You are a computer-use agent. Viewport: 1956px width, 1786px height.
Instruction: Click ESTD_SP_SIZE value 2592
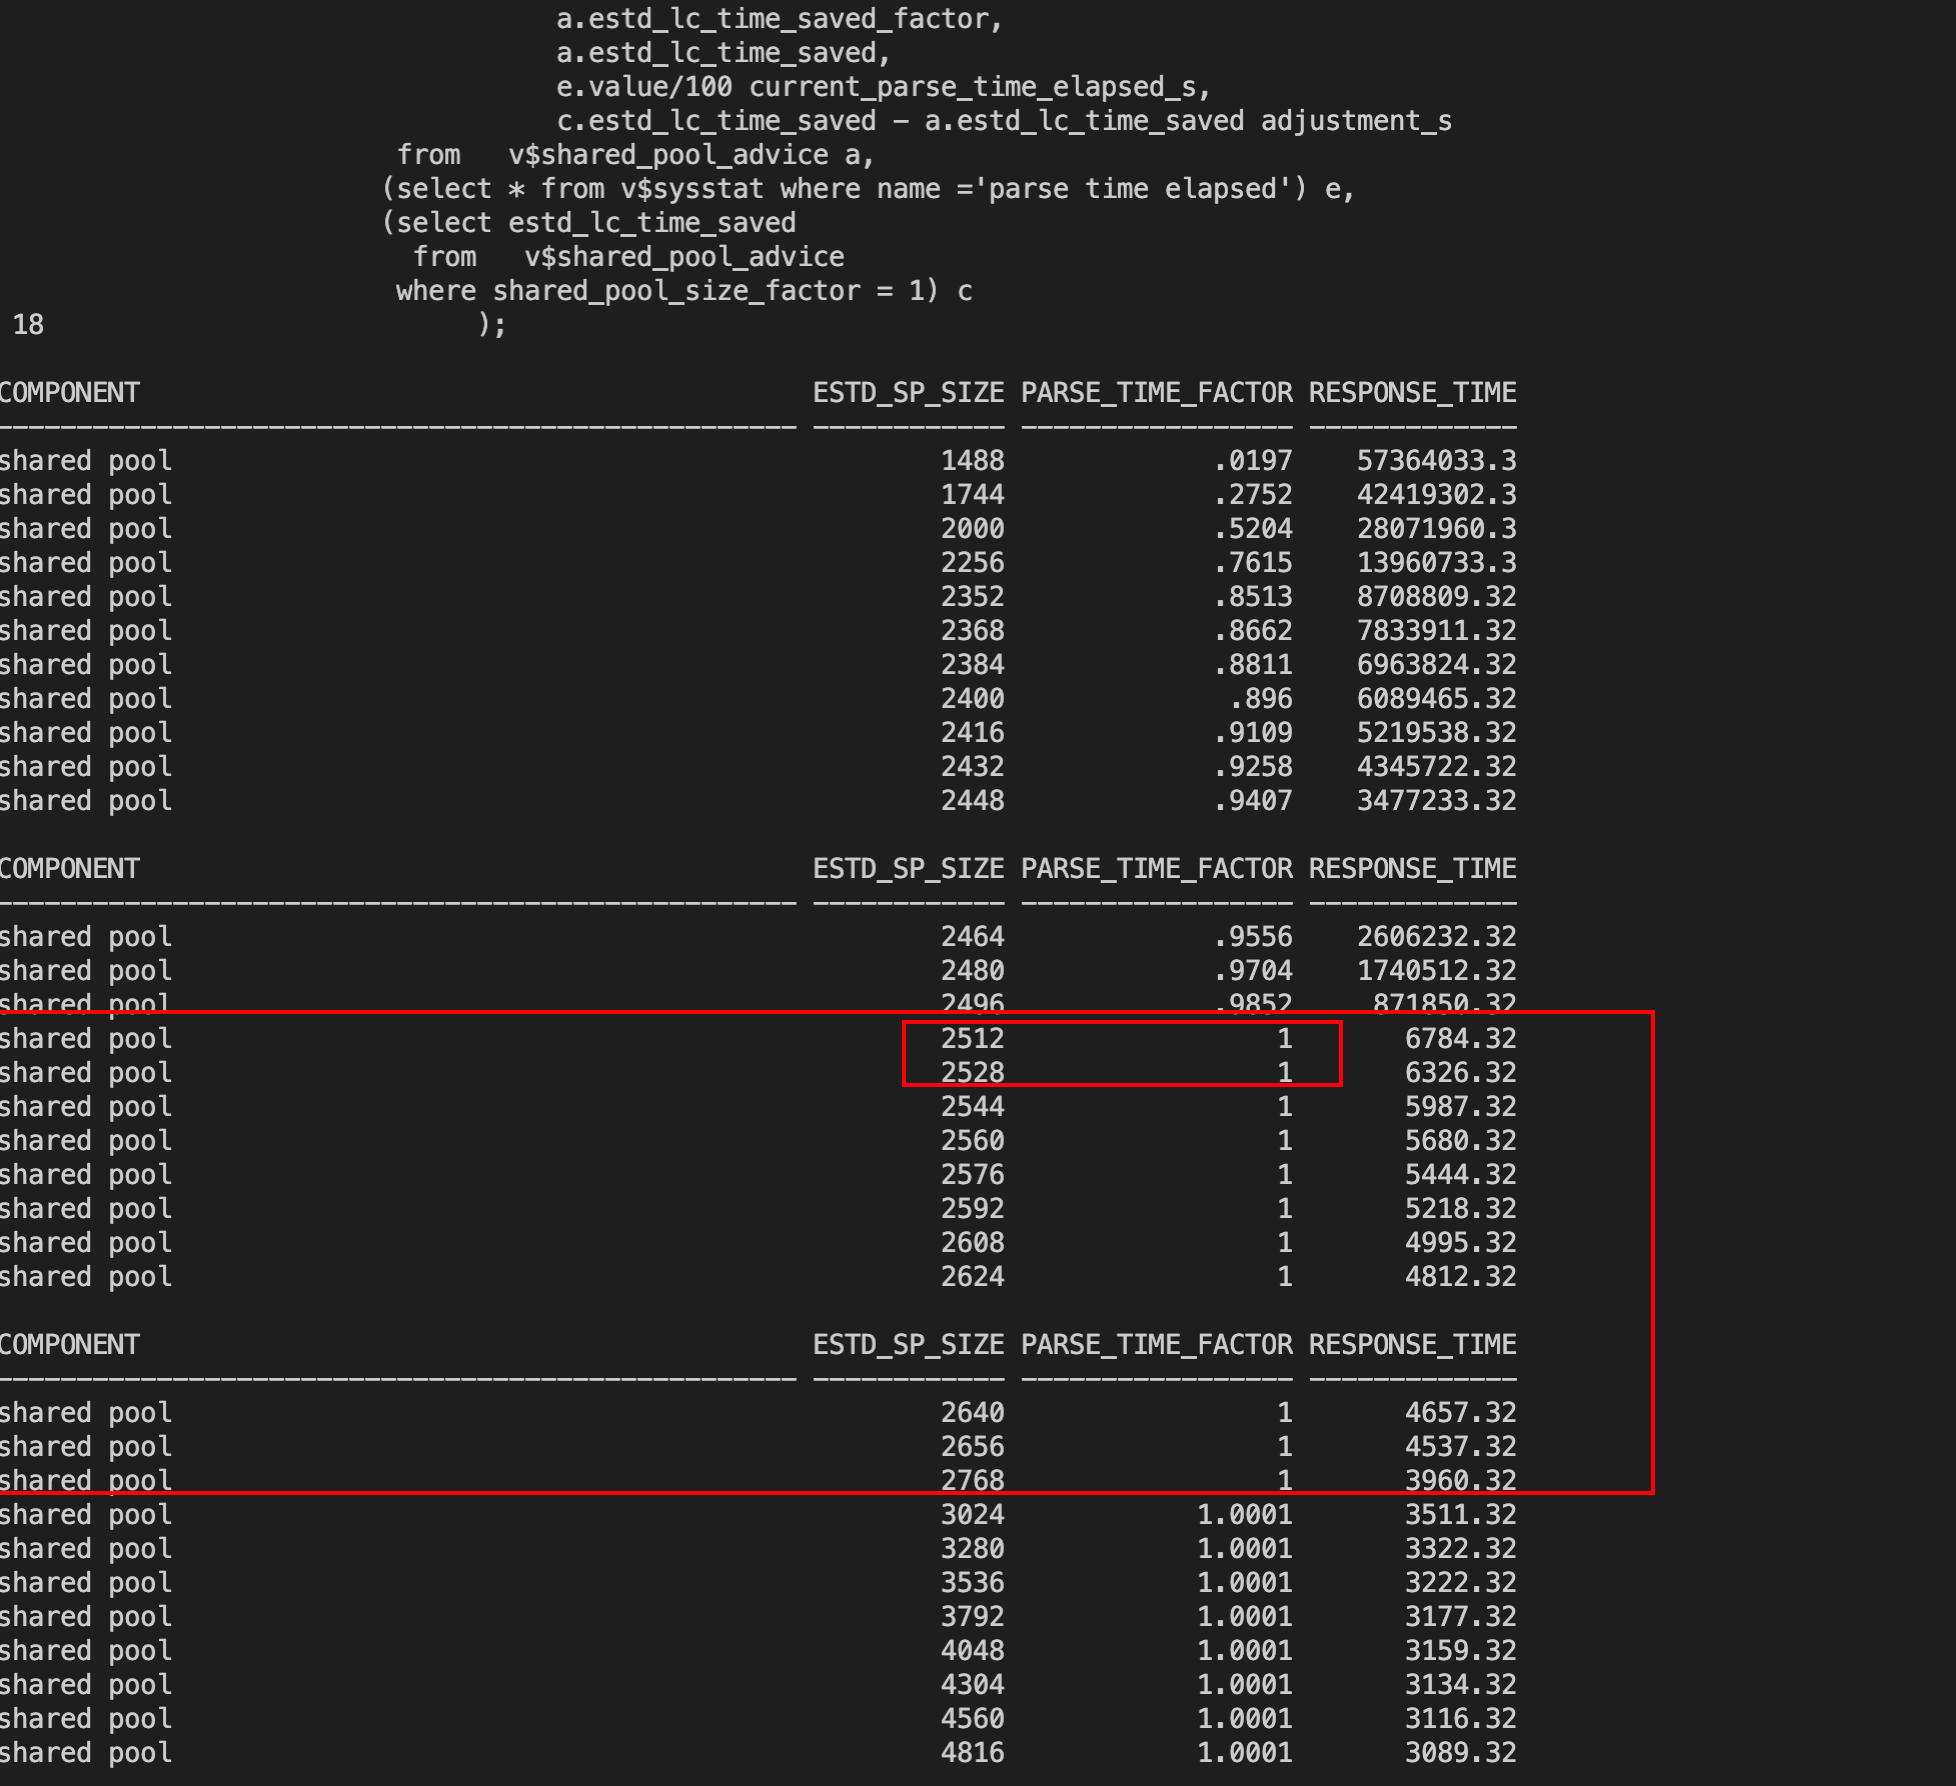coord(972,1208)
